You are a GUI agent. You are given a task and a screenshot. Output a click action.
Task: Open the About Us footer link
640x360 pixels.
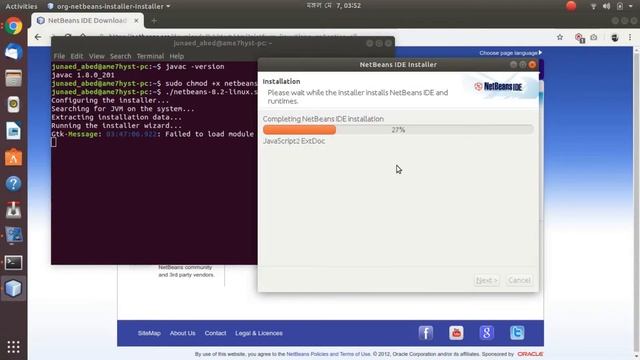coord(182,333)
